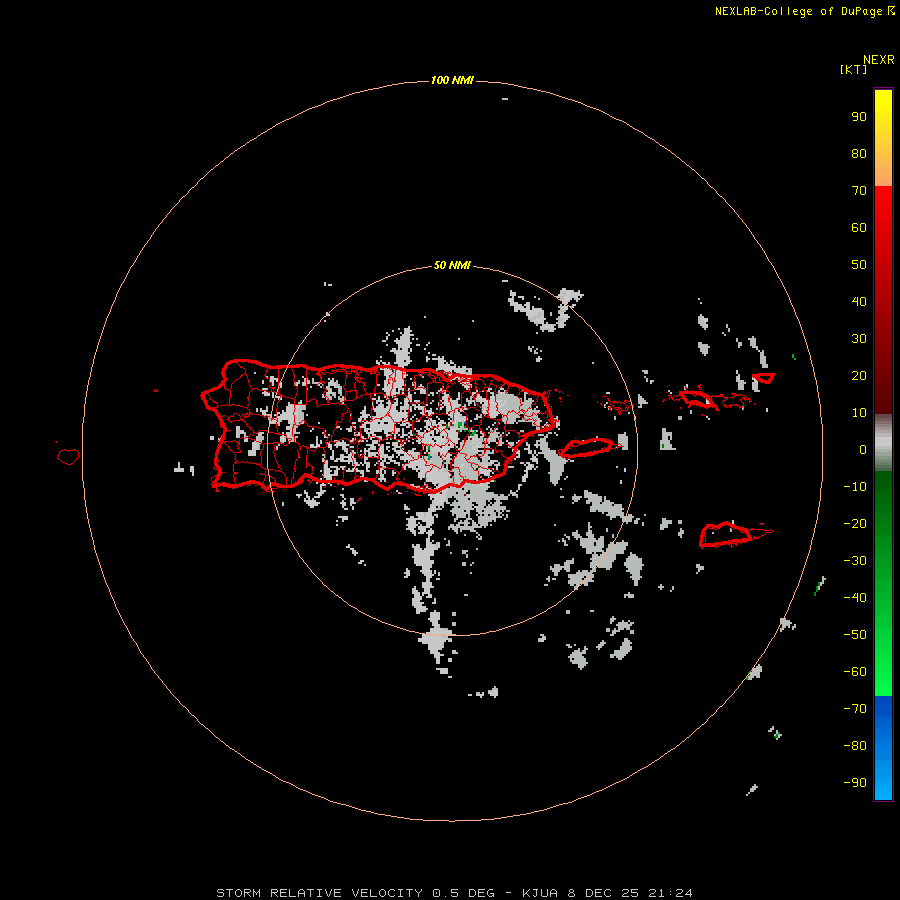The height and width of the screenshot is (900, 900).
Task: Click the Mona Island outline west of Puerto Rico
Action: point(68,456)
